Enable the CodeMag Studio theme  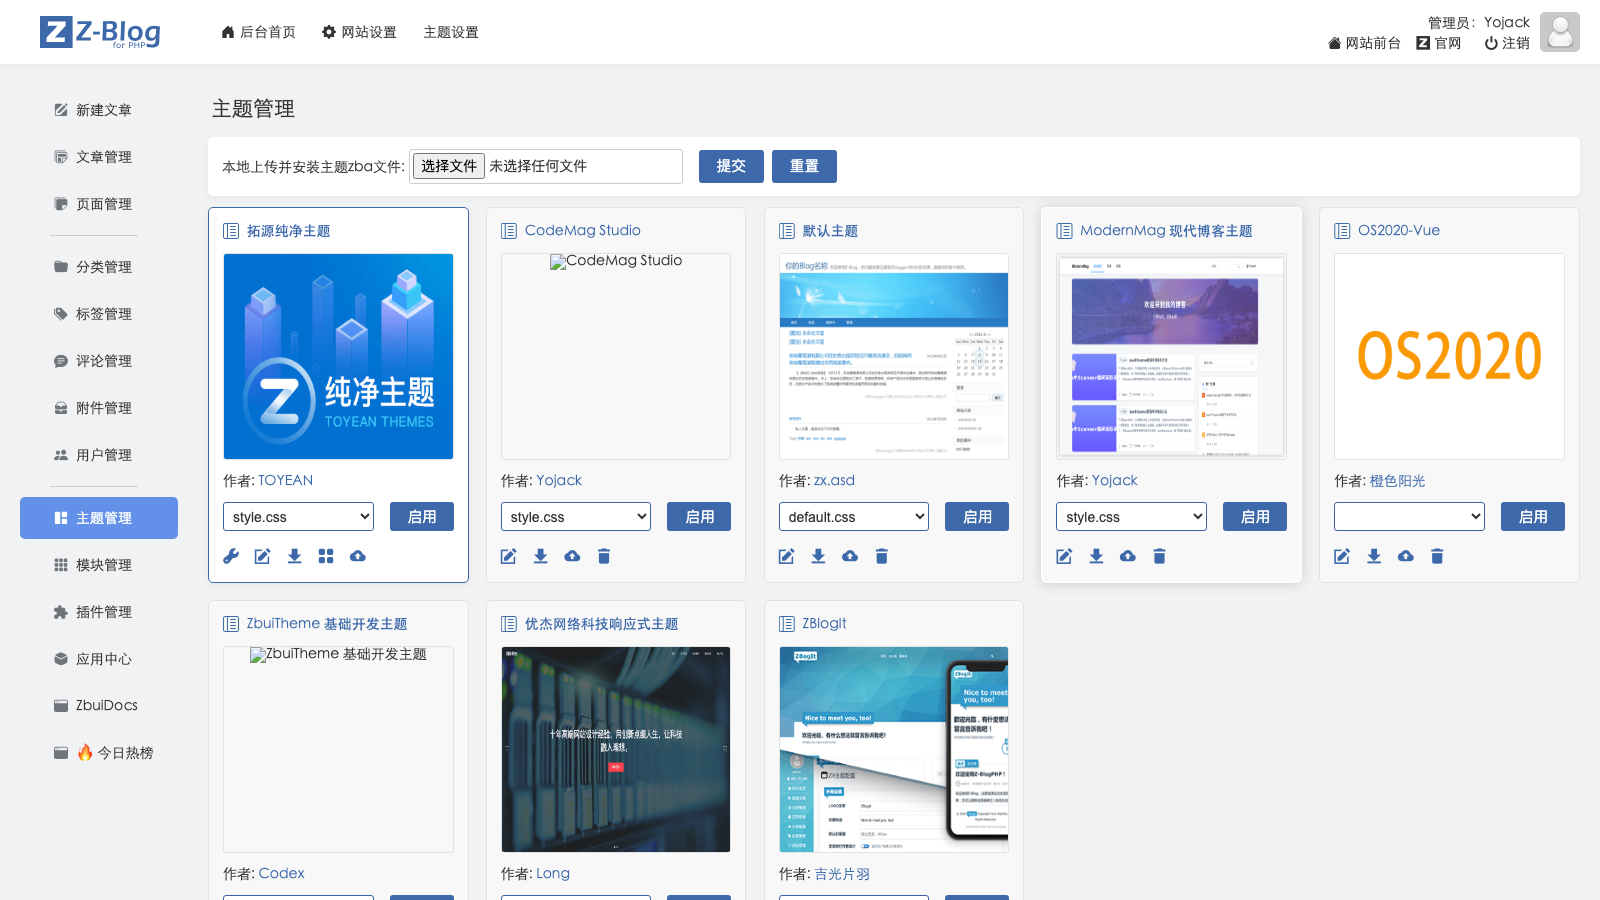[x=700, y=517]
